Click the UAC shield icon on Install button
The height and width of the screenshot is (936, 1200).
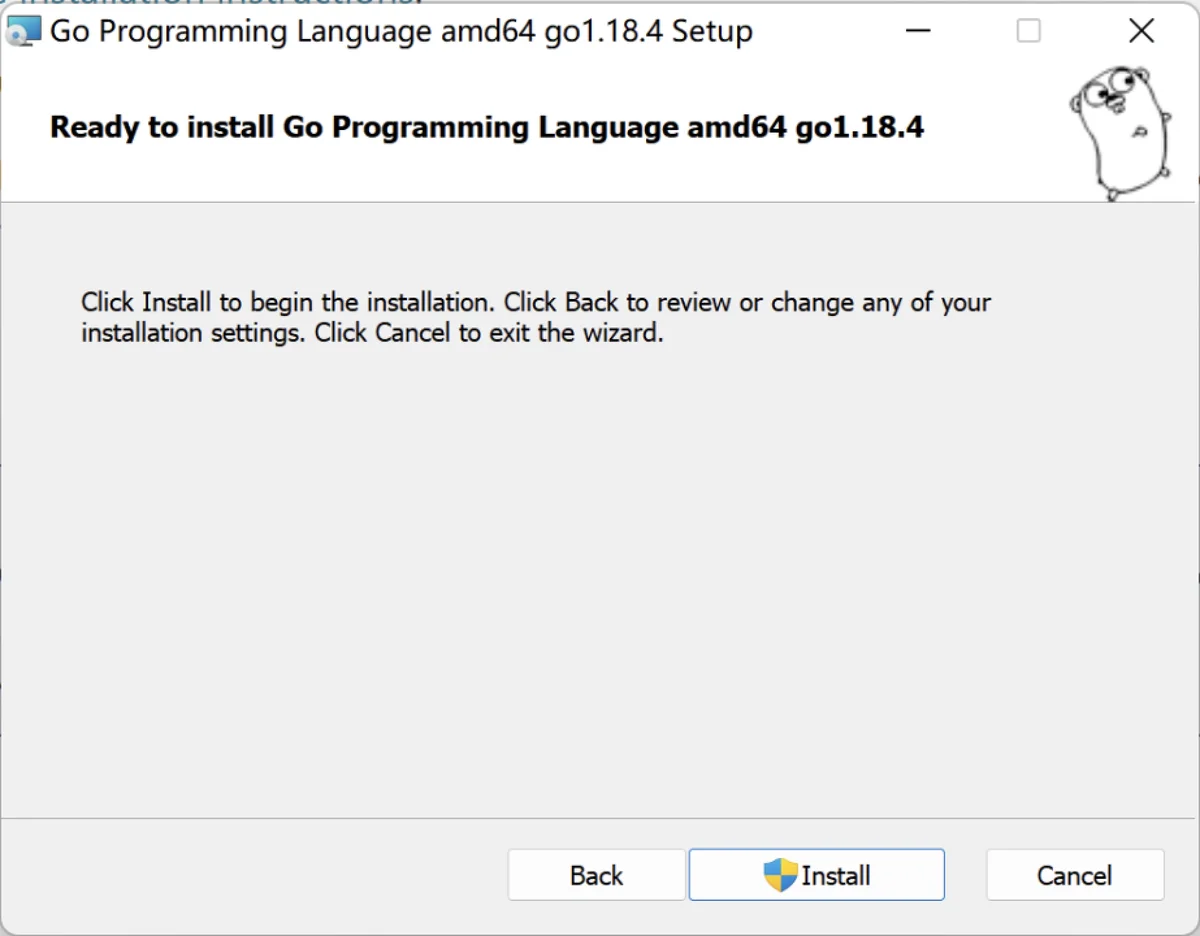tap(780, 875)
